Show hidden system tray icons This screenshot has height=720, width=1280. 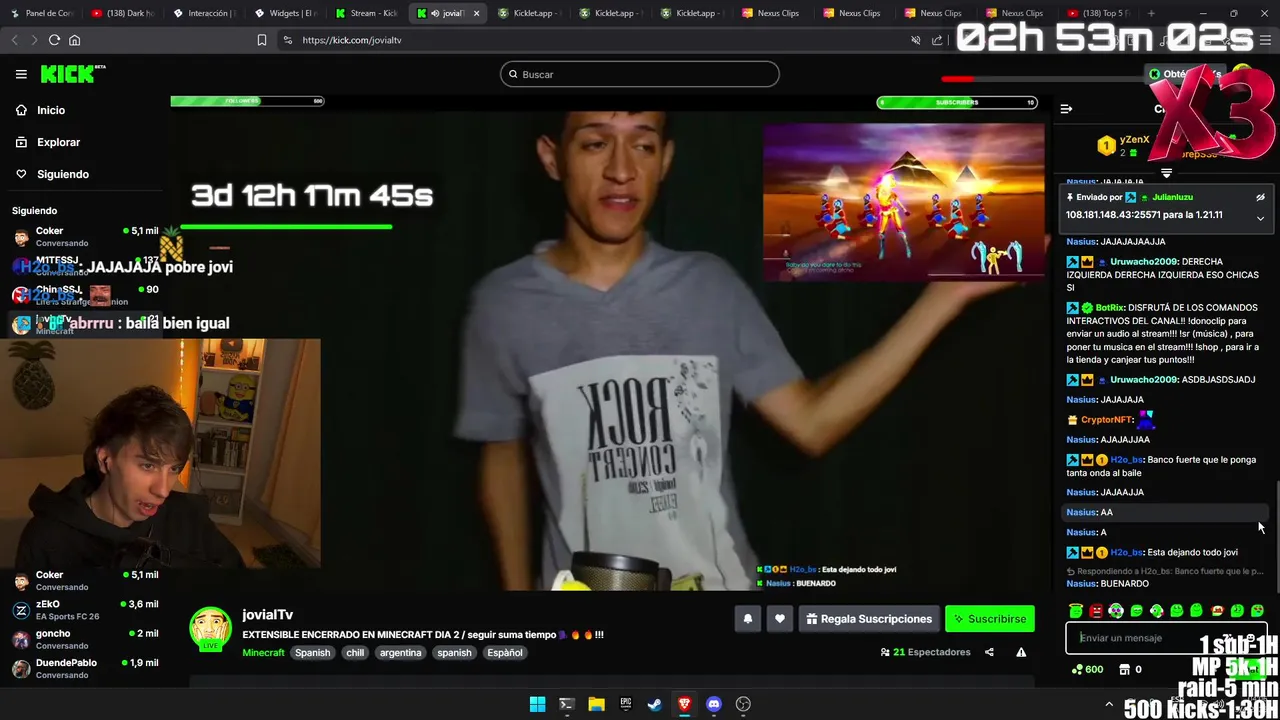pos(1108,705)
